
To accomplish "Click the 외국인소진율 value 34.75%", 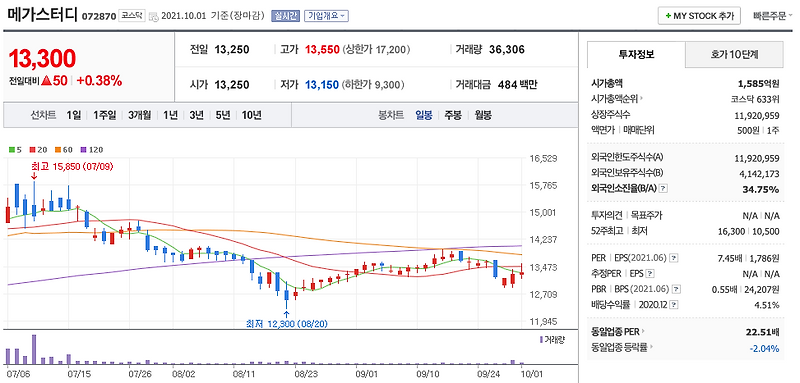I will [762, 189].
